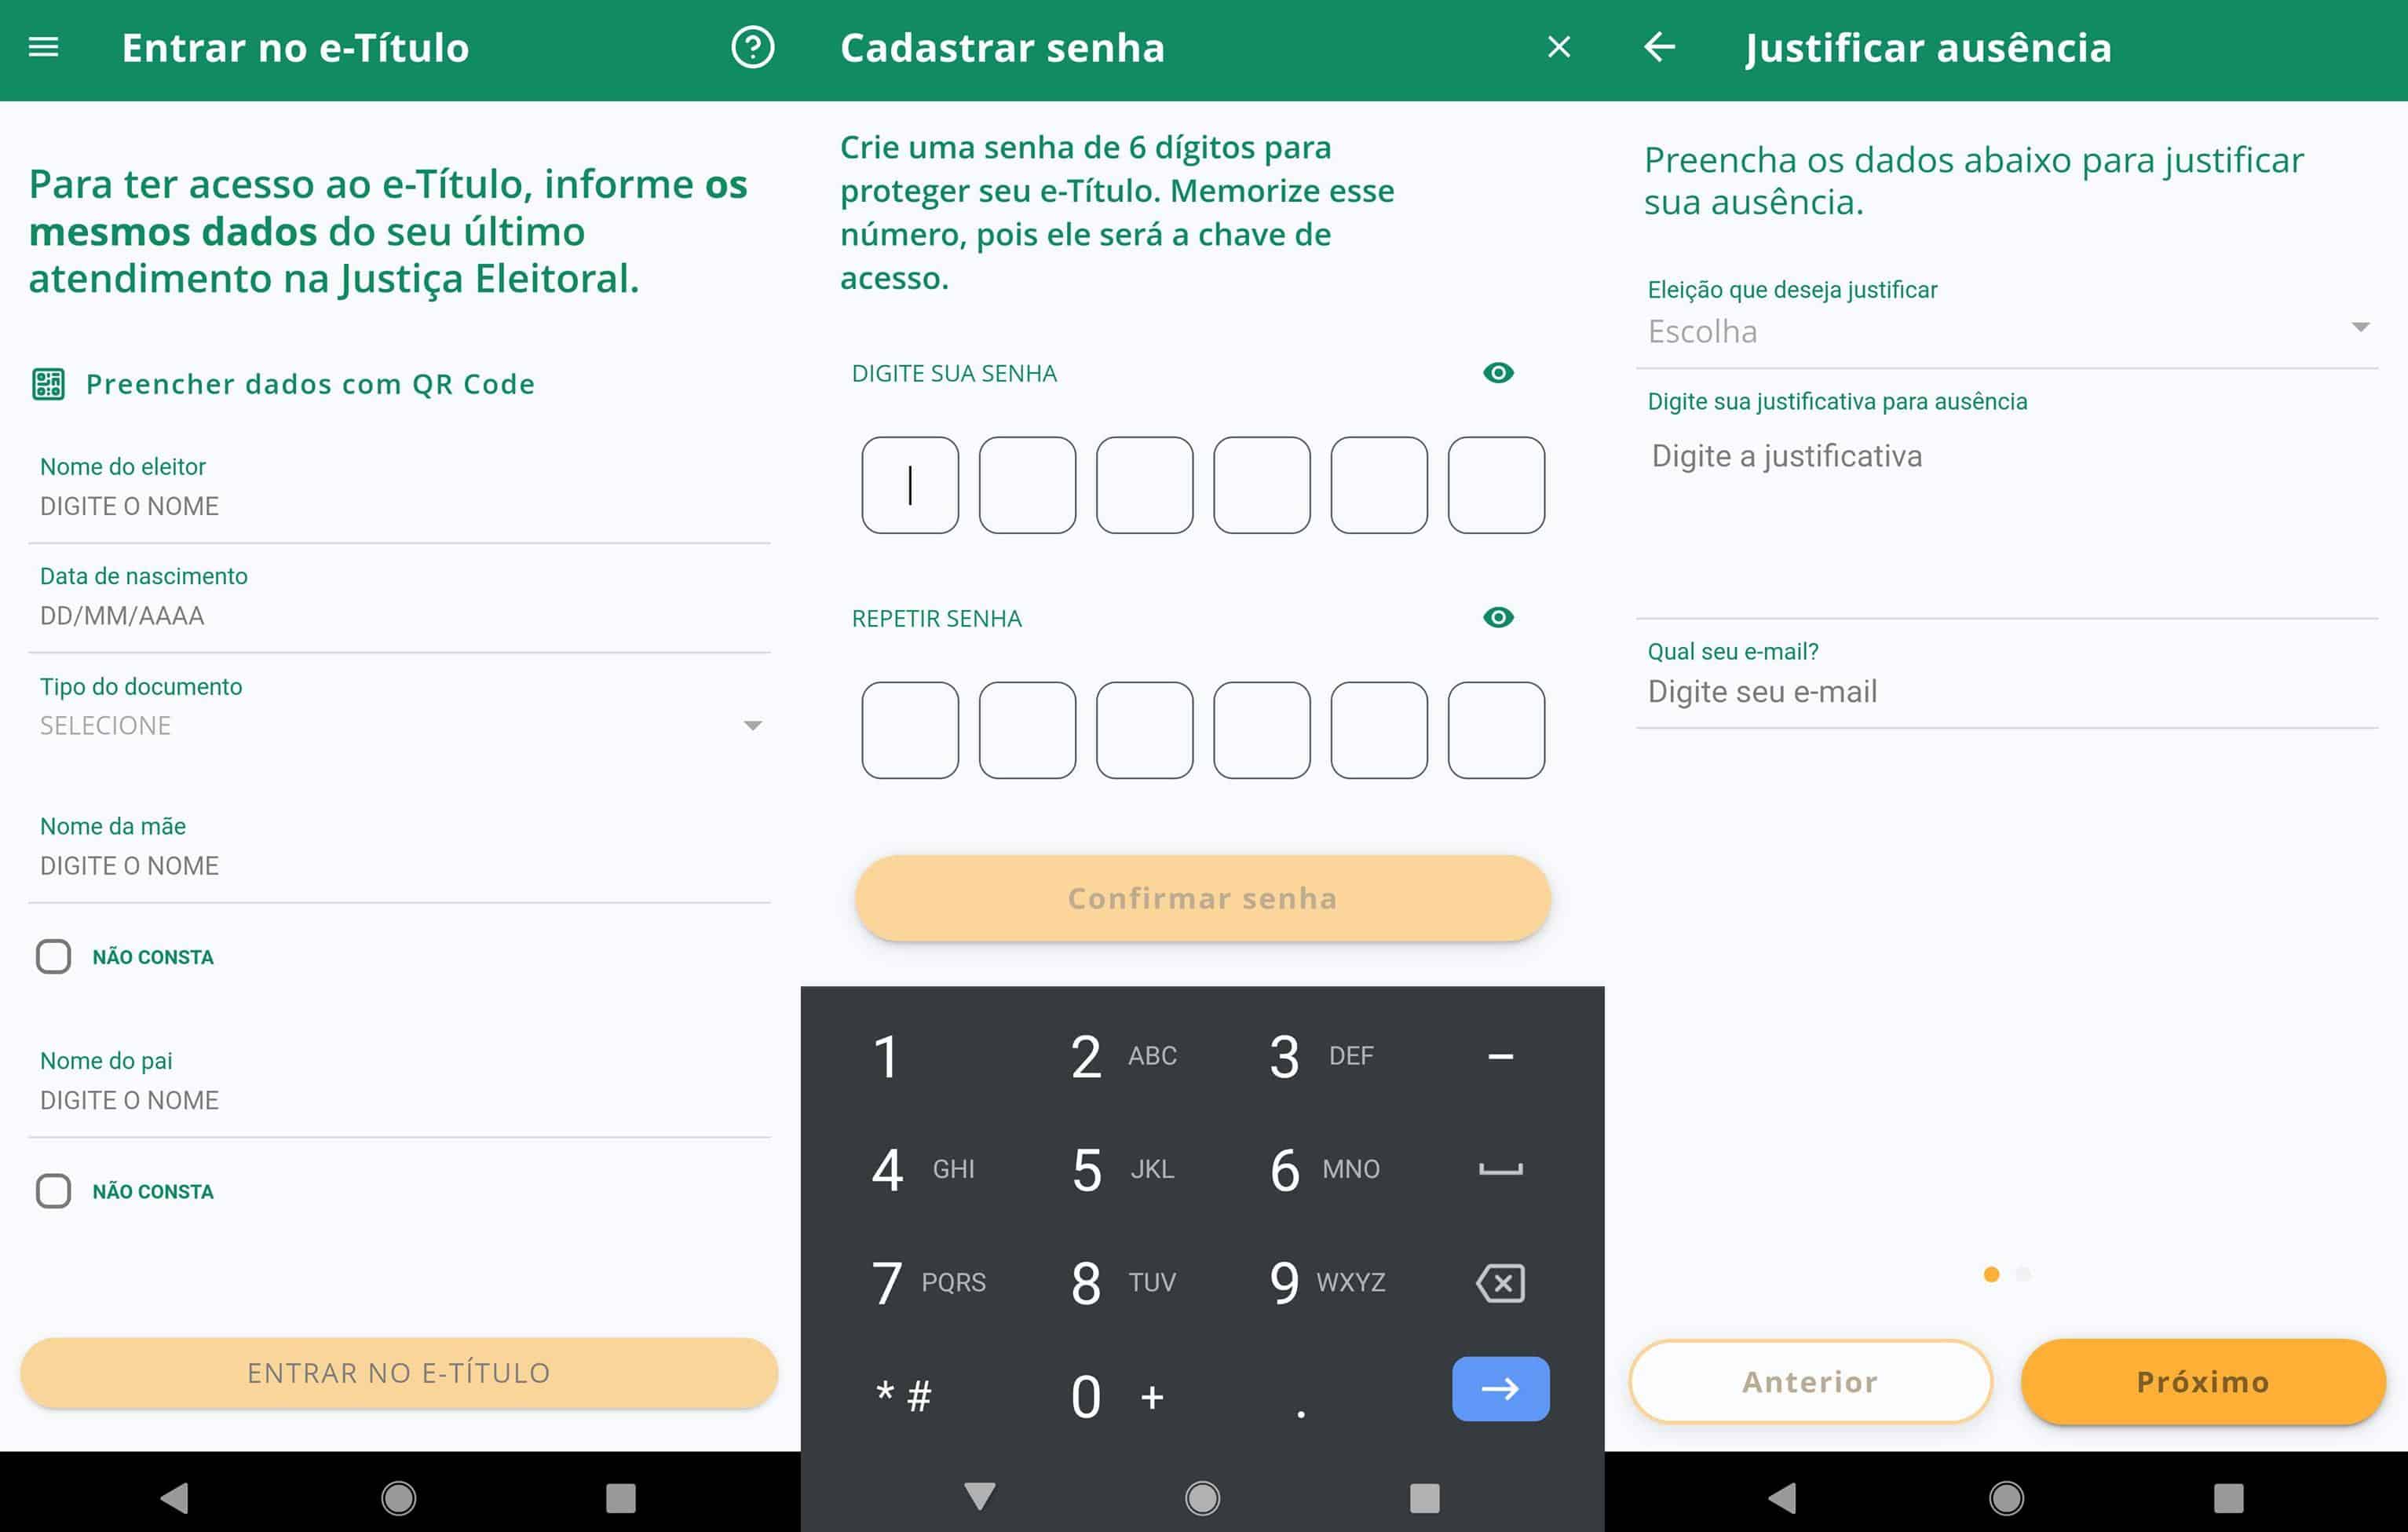This screenshot has height=1532, width=2408.
Task: Open the help question mark icon
Action: tap(752, 47)
